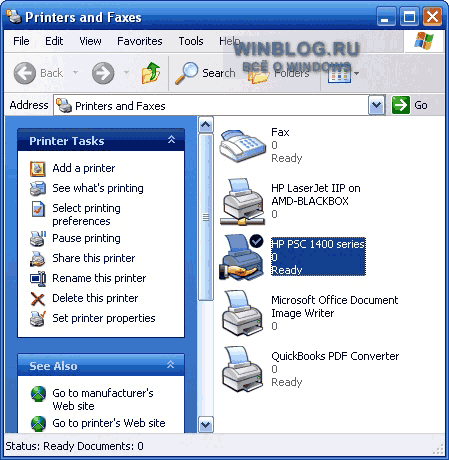
Task: Select the Fax printer icon
Action: pos(243,146)
